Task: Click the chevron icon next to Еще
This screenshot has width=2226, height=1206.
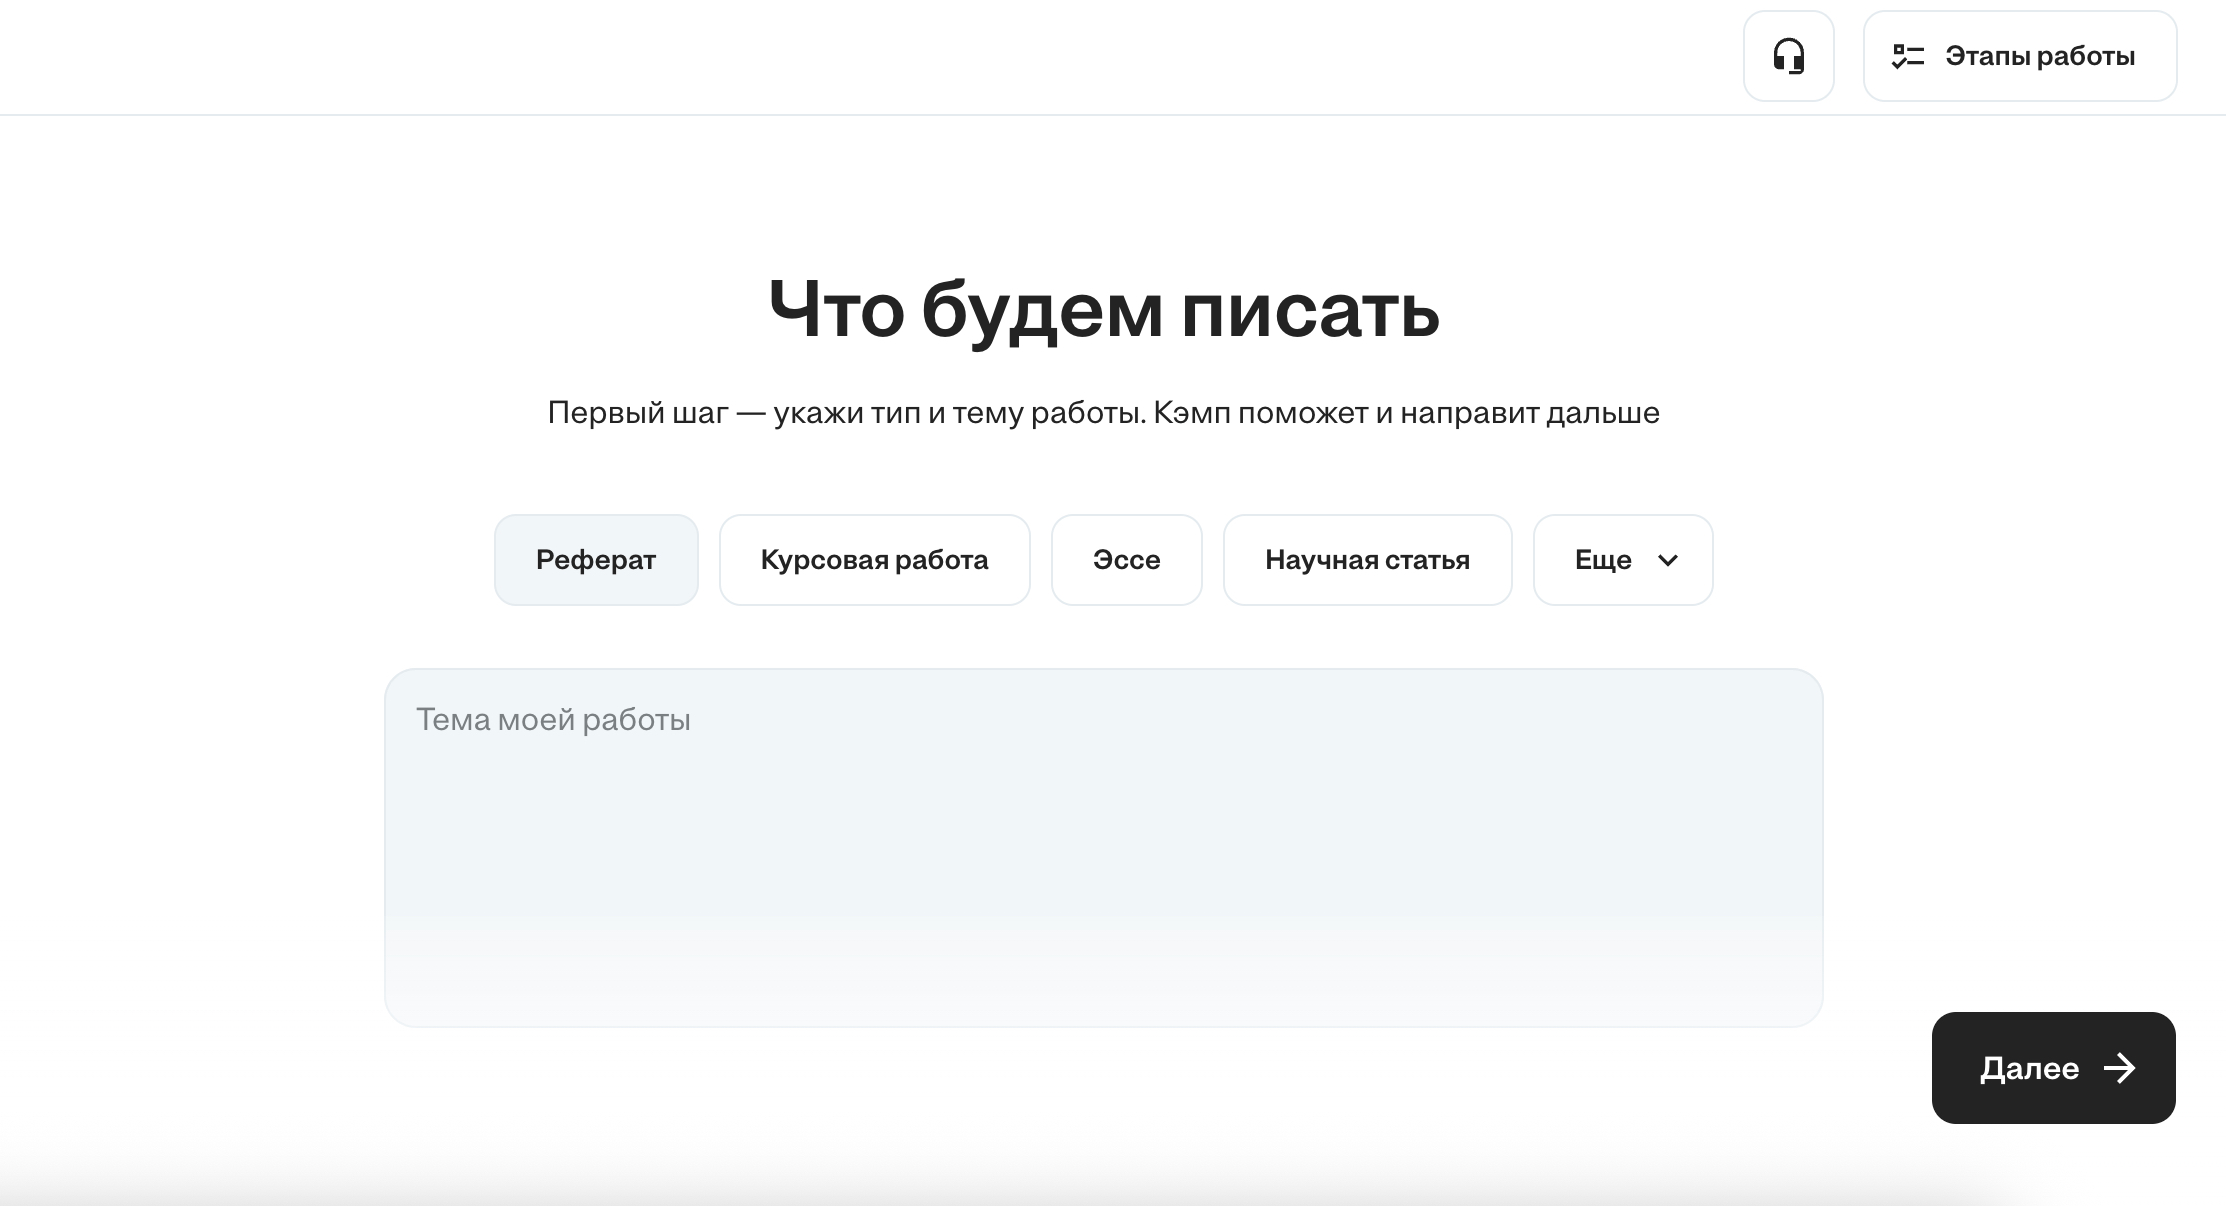Action: 1668,561
